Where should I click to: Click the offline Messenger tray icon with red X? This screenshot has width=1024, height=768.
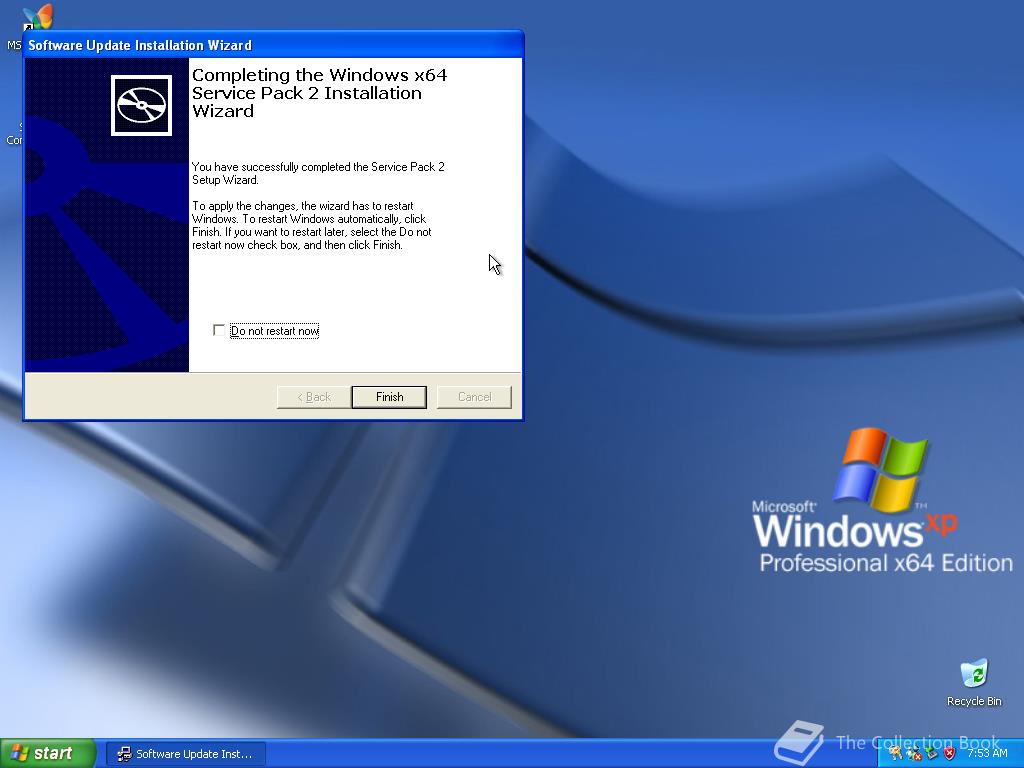911,753
